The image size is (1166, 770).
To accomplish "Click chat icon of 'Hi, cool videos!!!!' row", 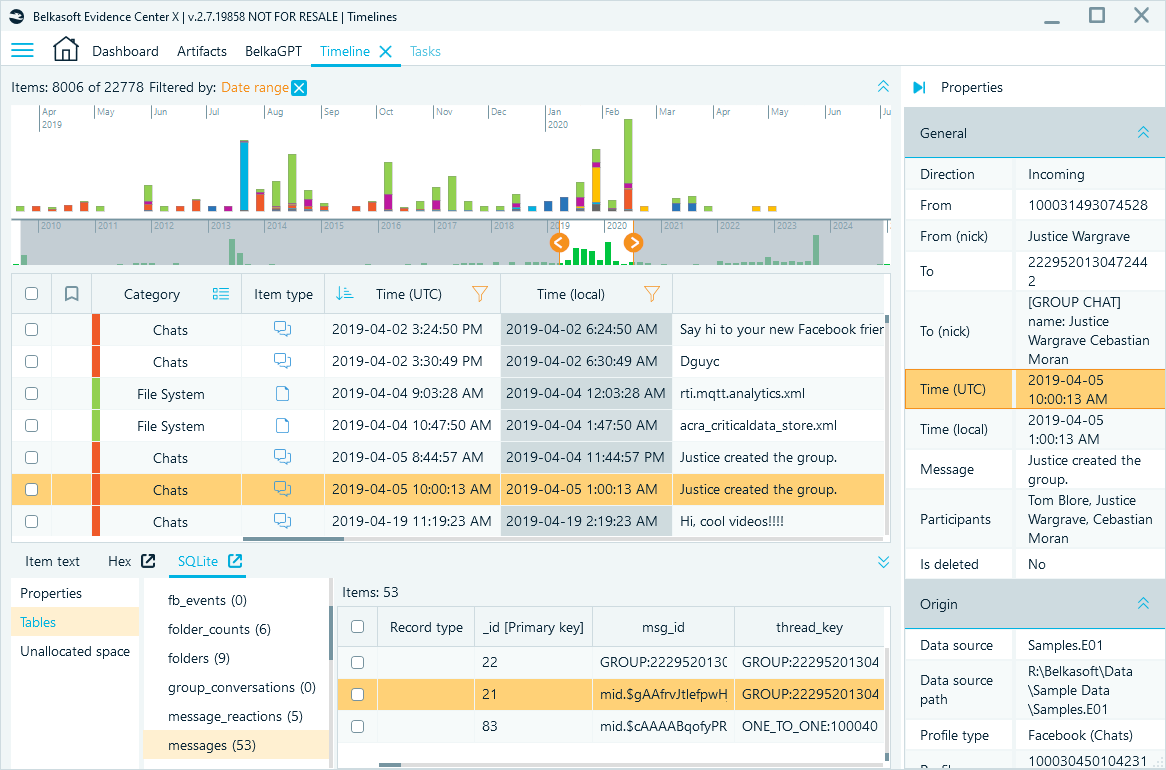I will tap(283, 521).
